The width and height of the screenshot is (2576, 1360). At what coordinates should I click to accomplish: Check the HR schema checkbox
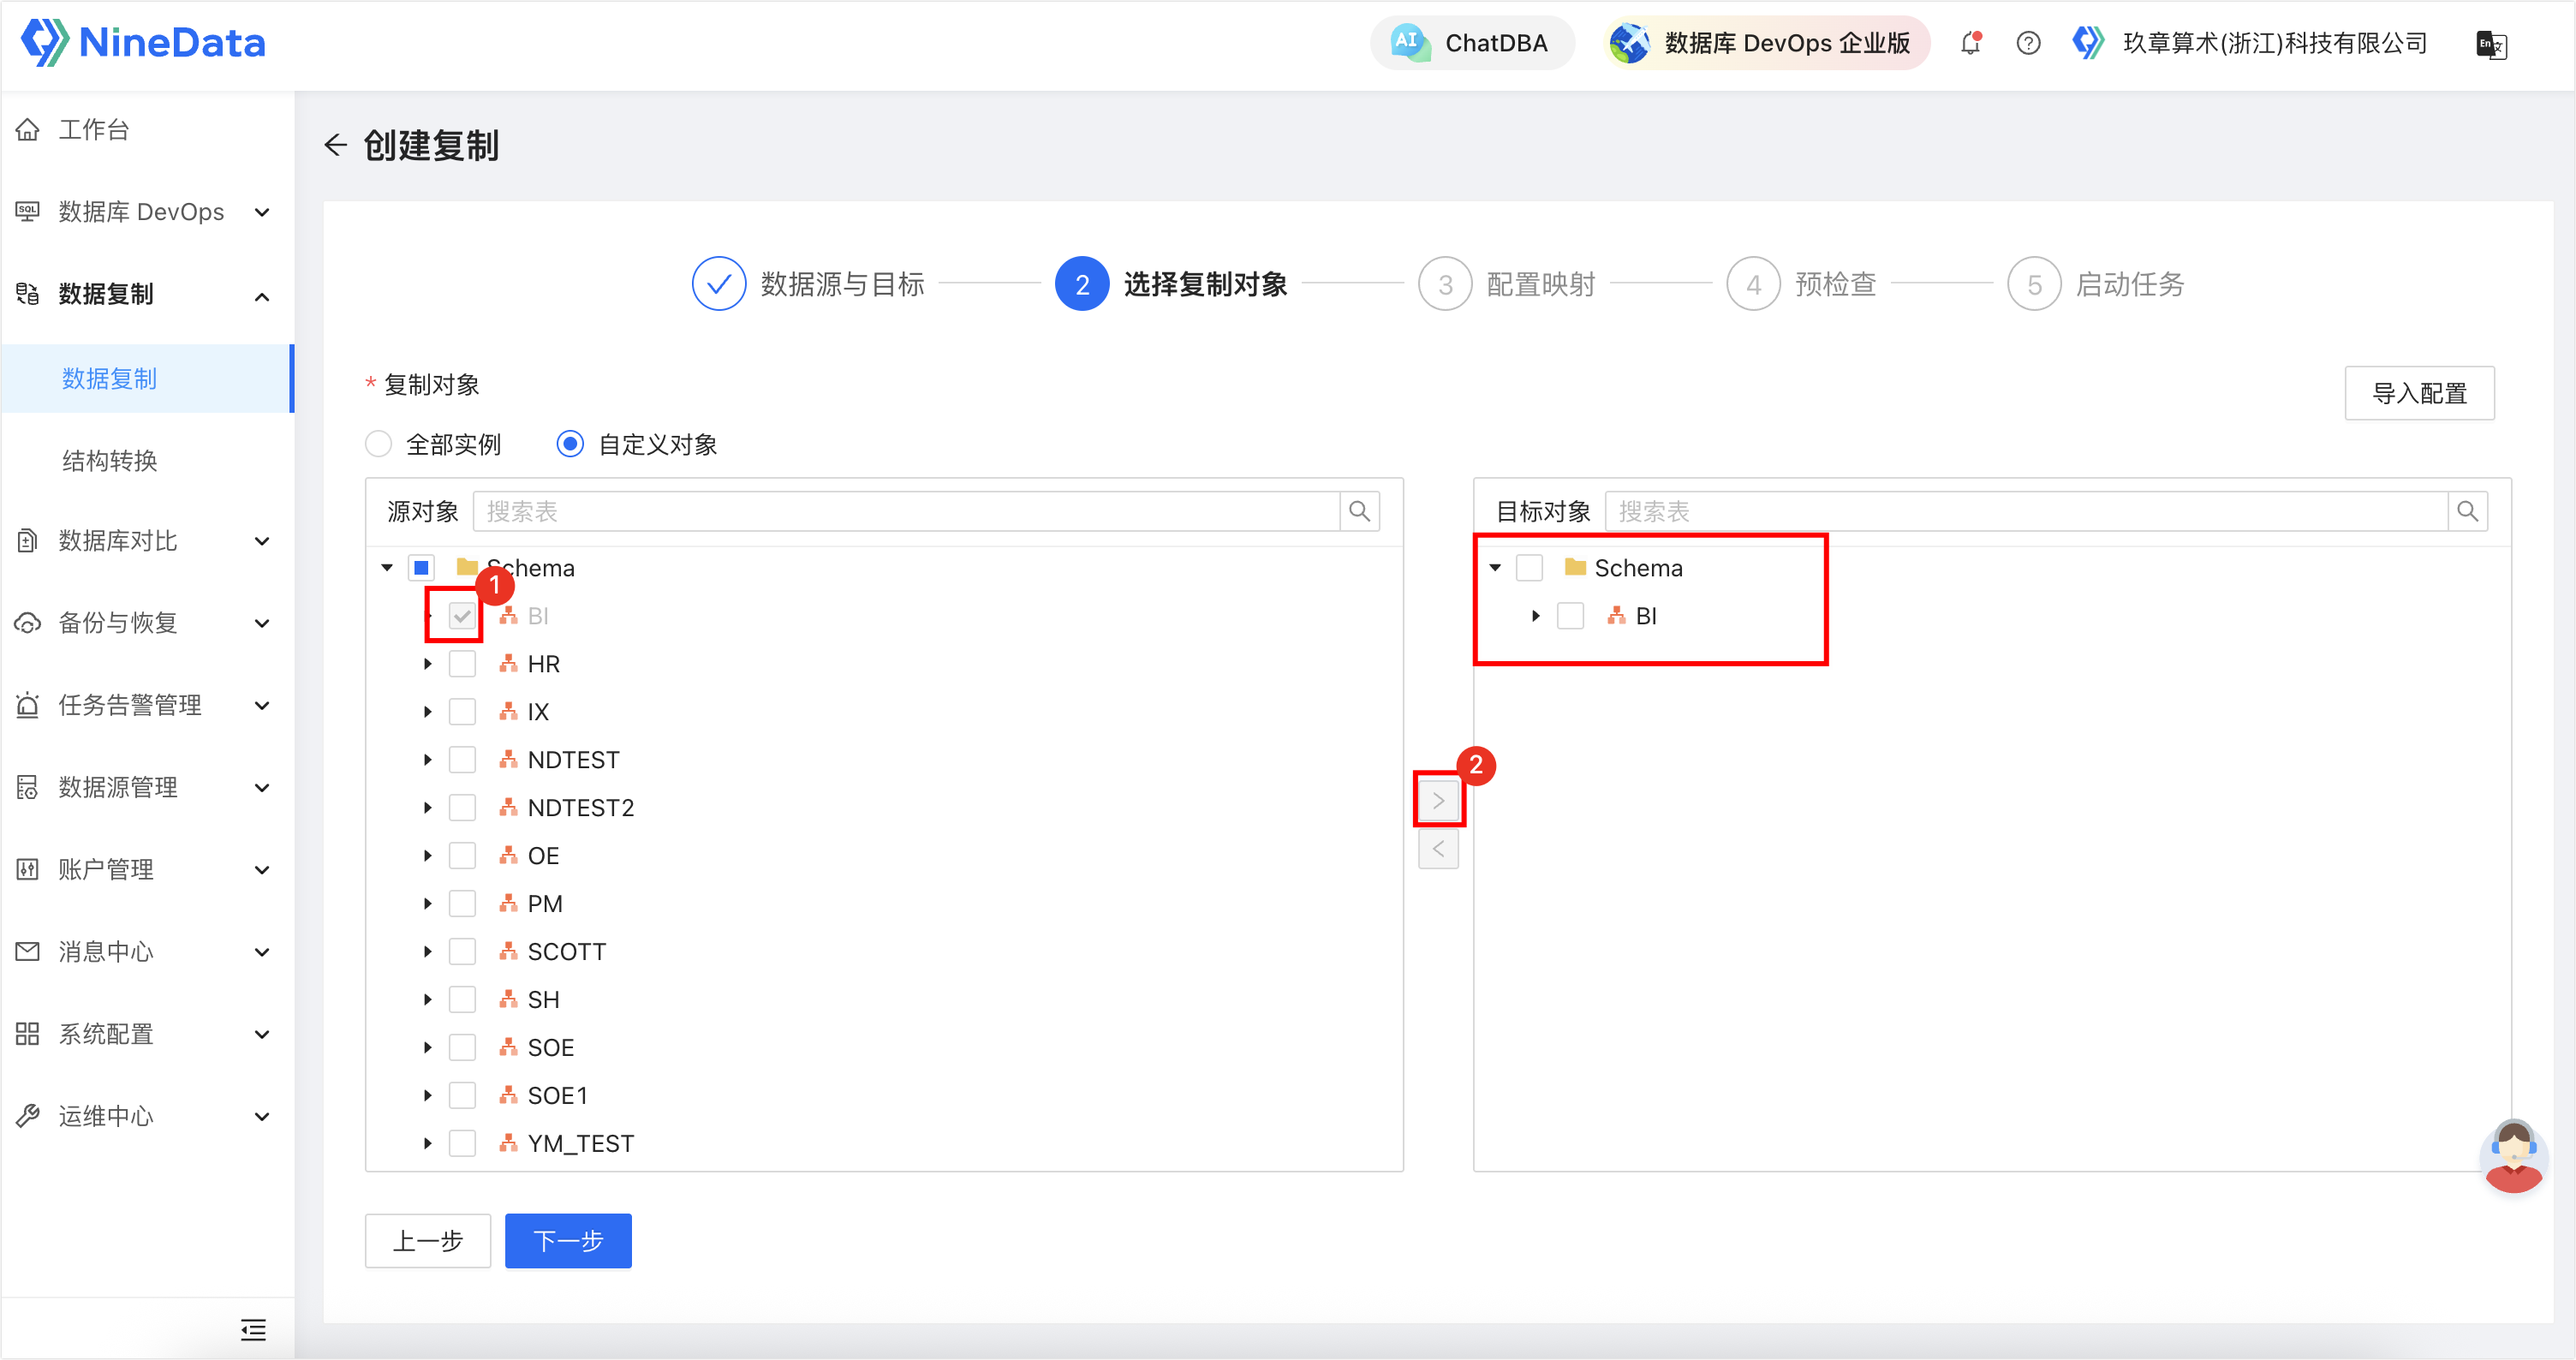(x=462, y=664)
